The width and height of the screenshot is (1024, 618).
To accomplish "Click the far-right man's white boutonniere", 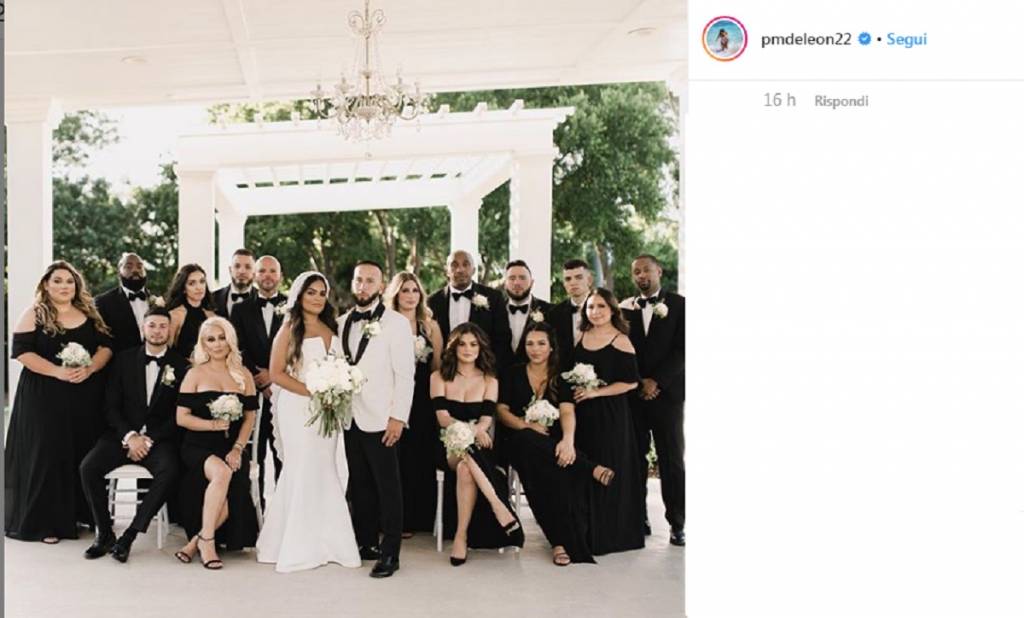I will pos(660,309).
